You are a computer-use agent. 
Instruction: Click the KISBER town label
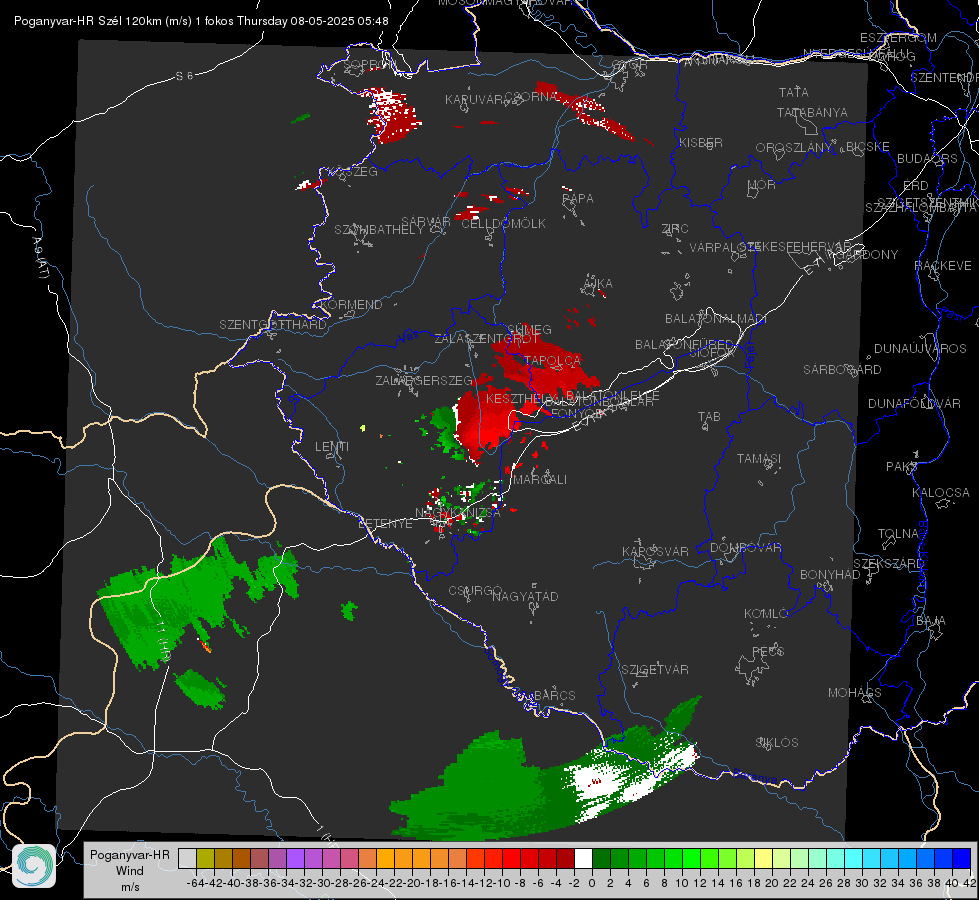[x=701, y=142]
